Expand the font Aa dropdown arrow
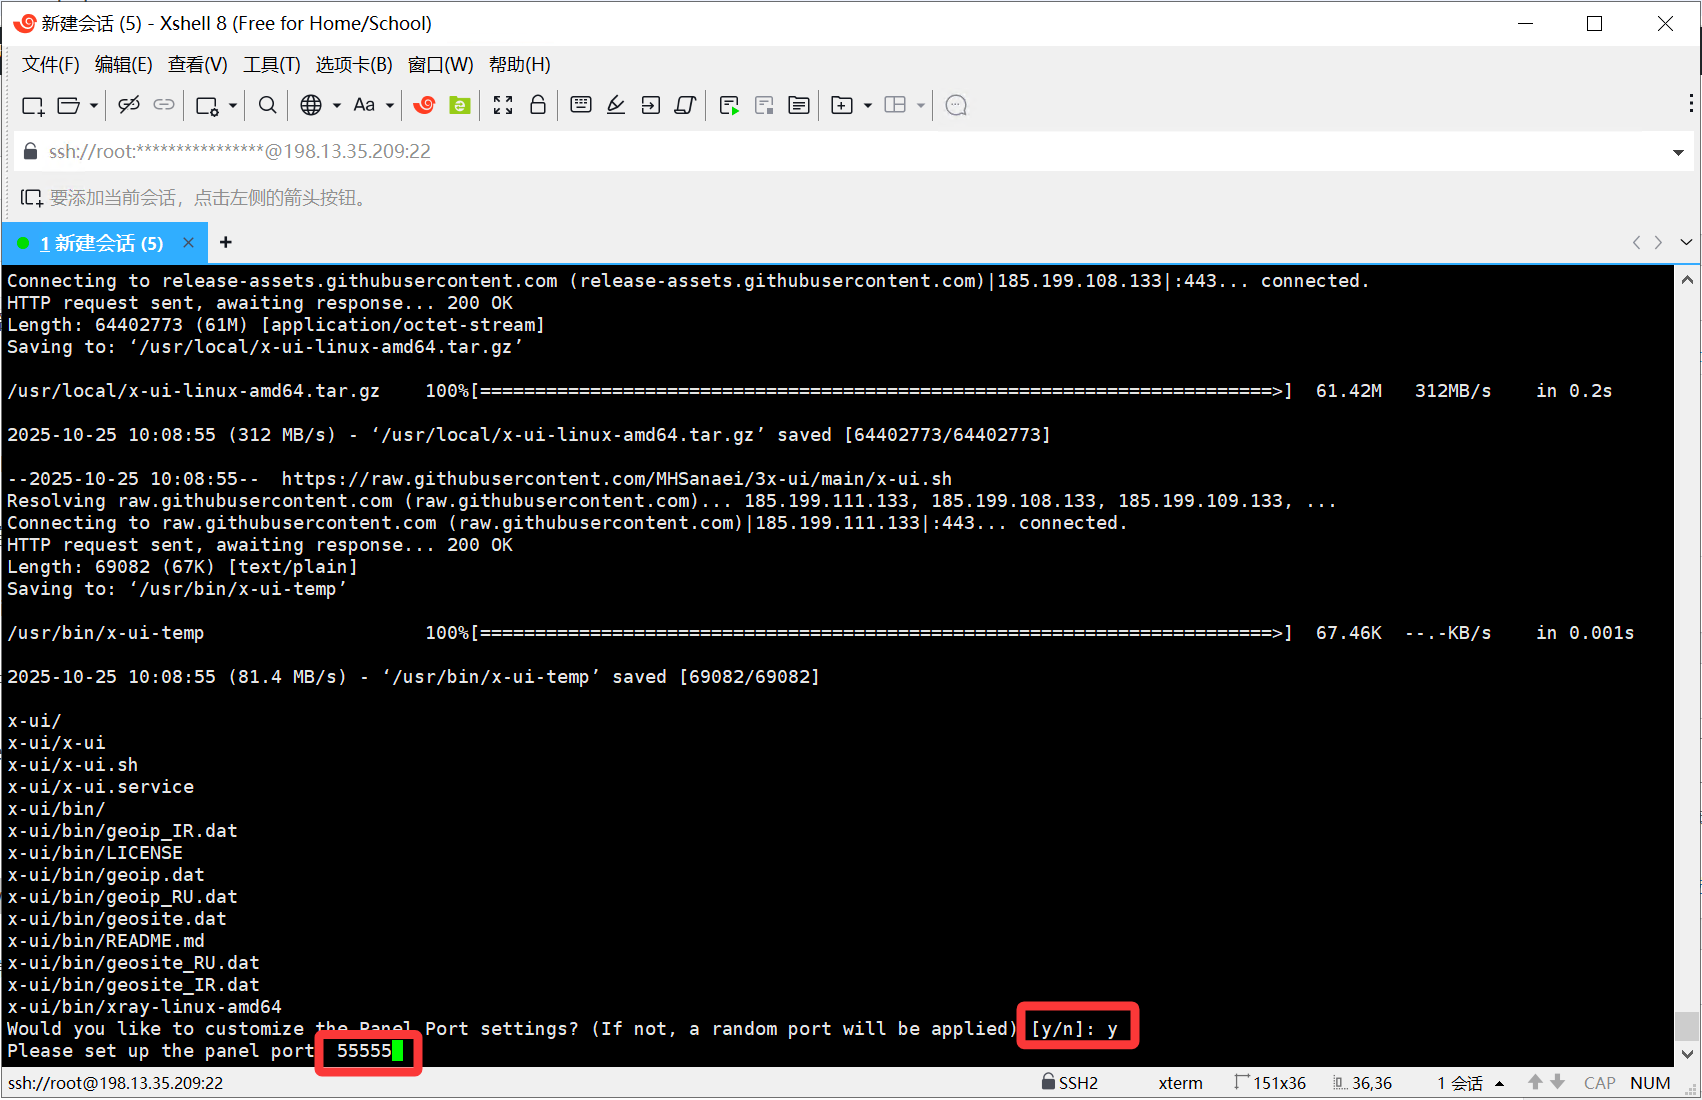 click(390, 105)
